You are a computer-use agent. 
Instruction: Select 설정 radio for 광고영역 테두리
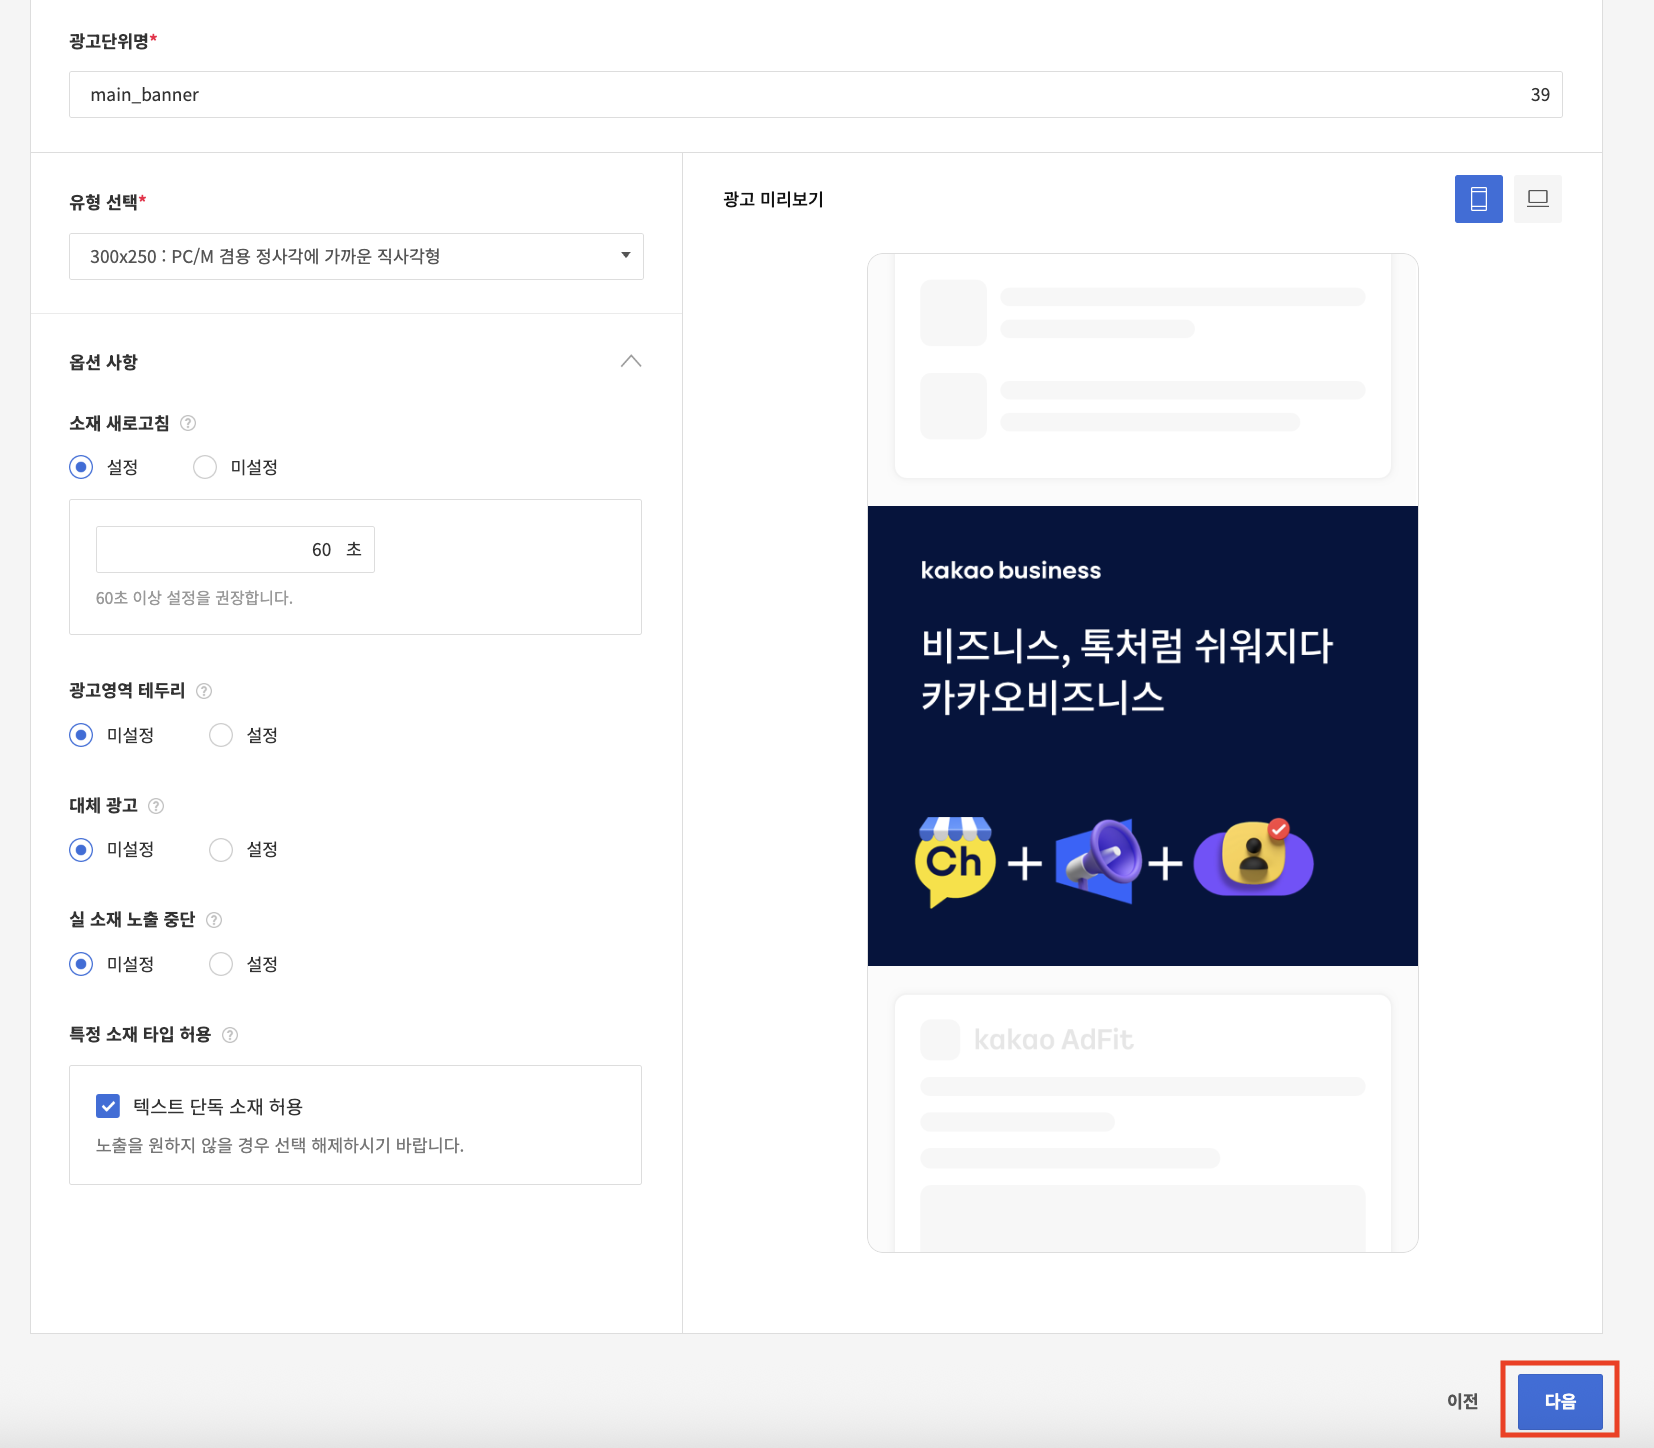coord(221,735)
